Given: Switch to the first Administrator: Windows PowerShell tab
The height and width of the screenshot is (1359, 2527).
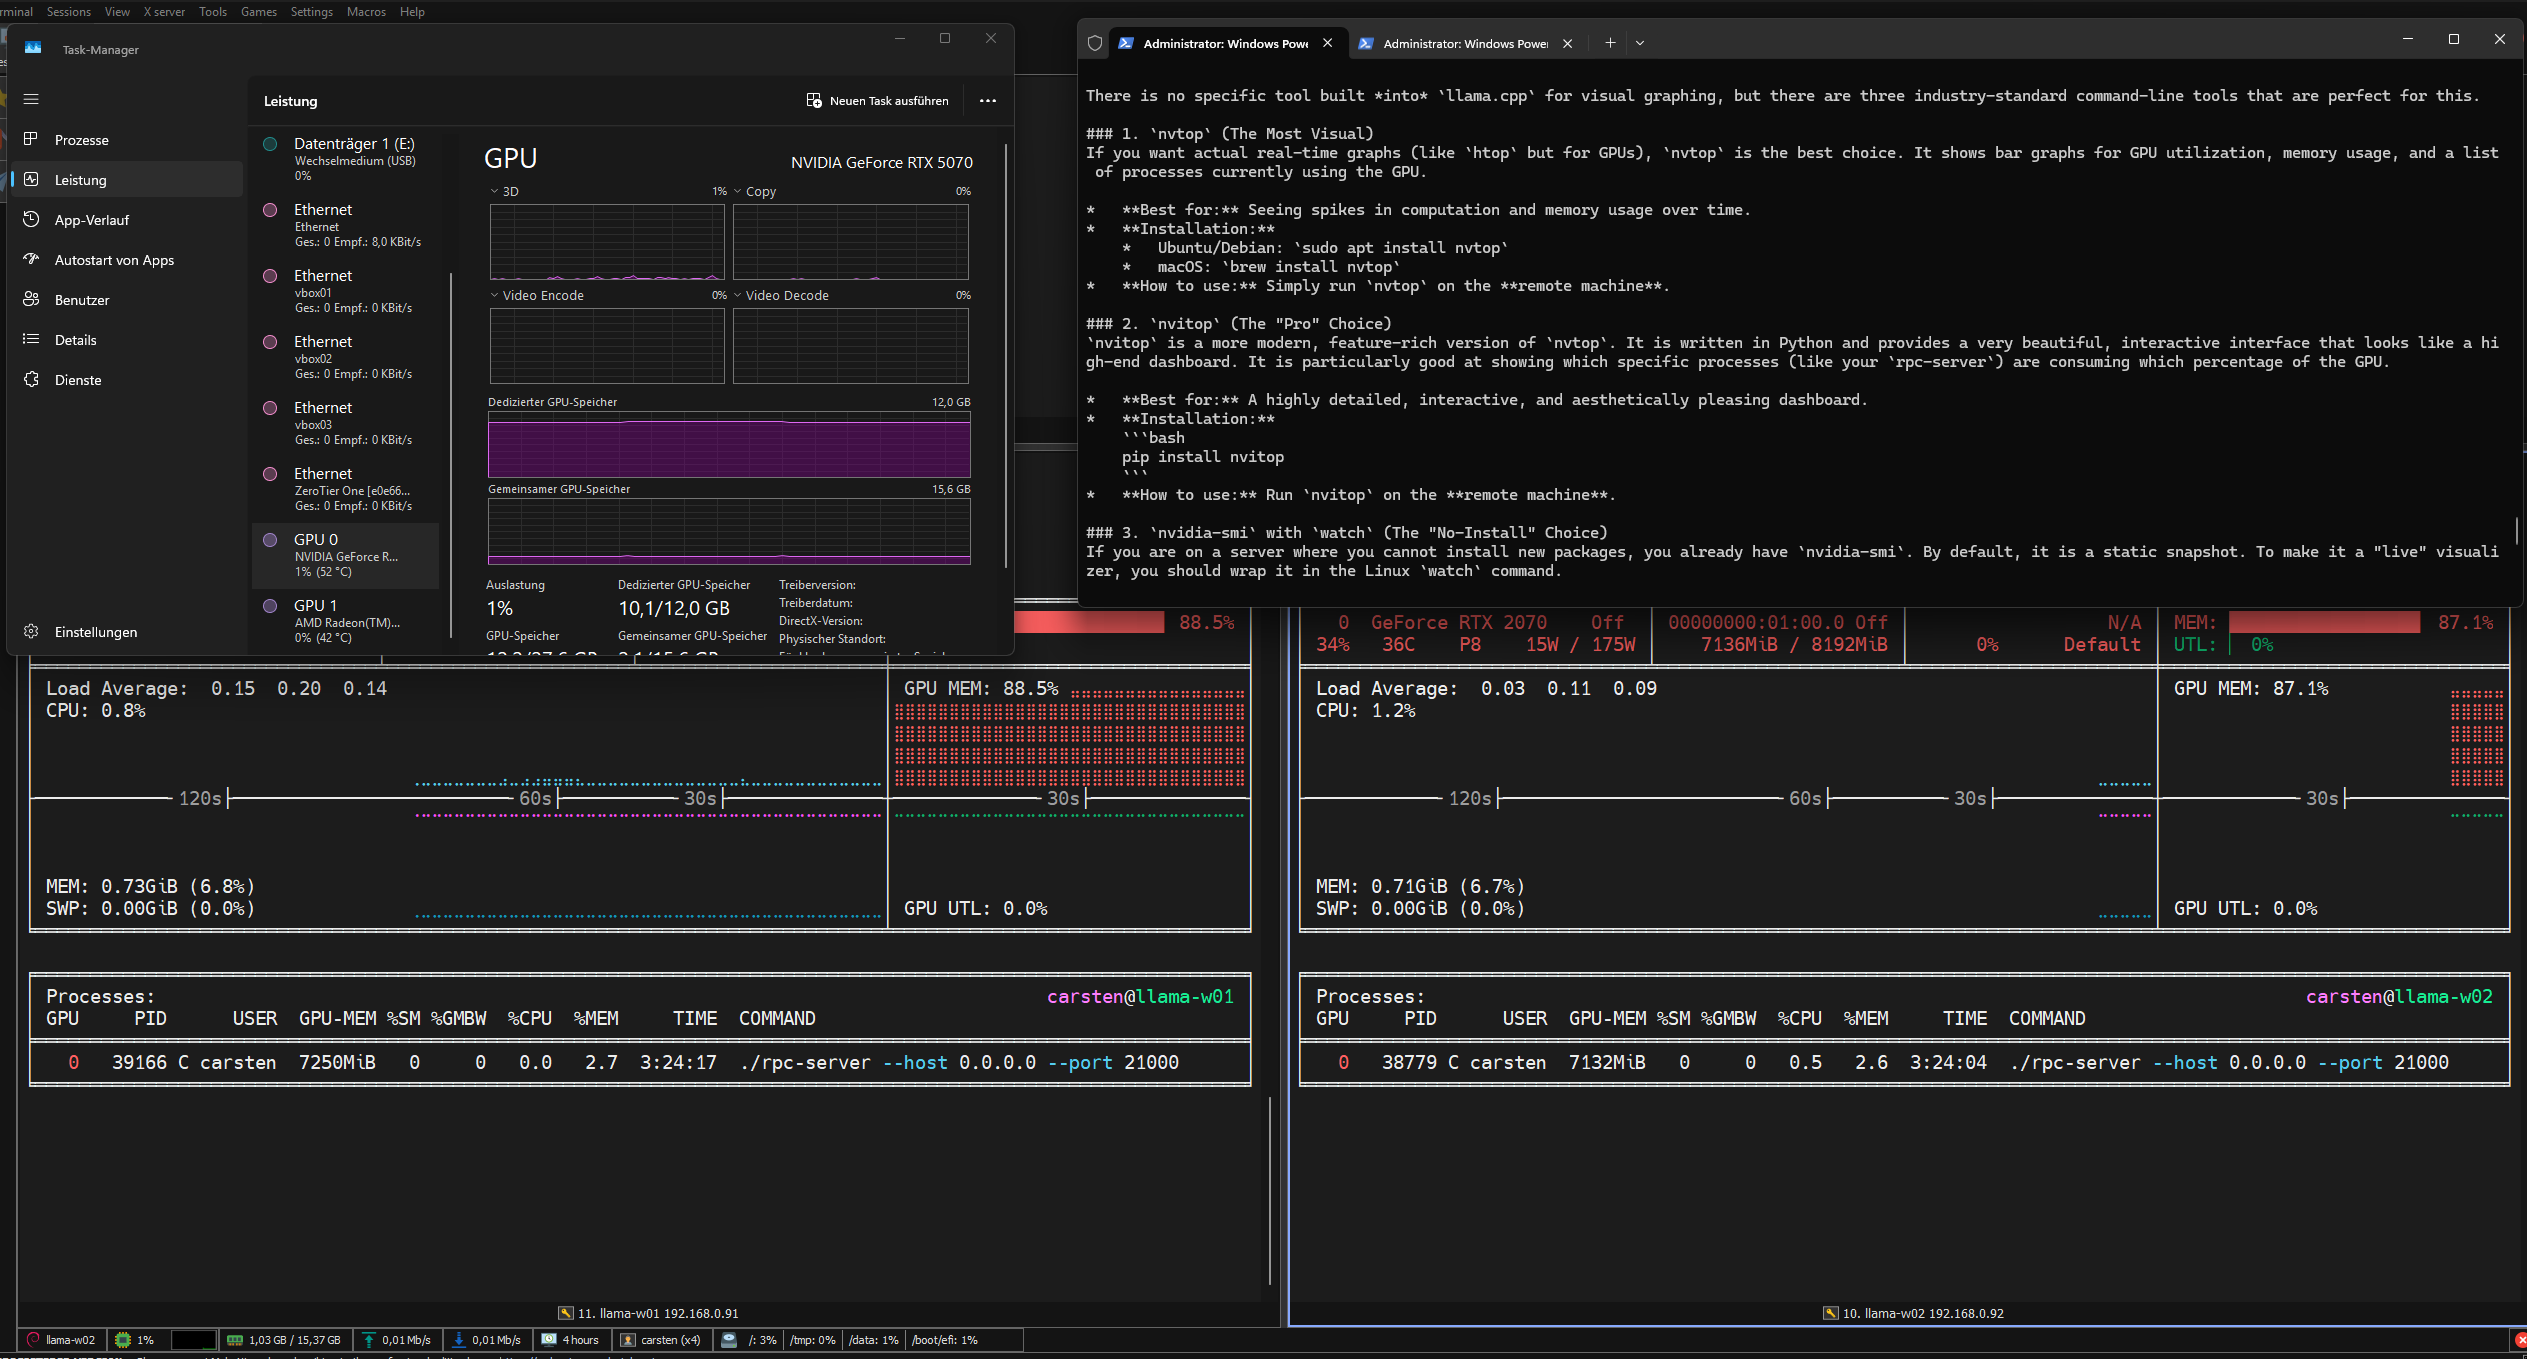Looking at the screenshot, I should click(1226, 43).
